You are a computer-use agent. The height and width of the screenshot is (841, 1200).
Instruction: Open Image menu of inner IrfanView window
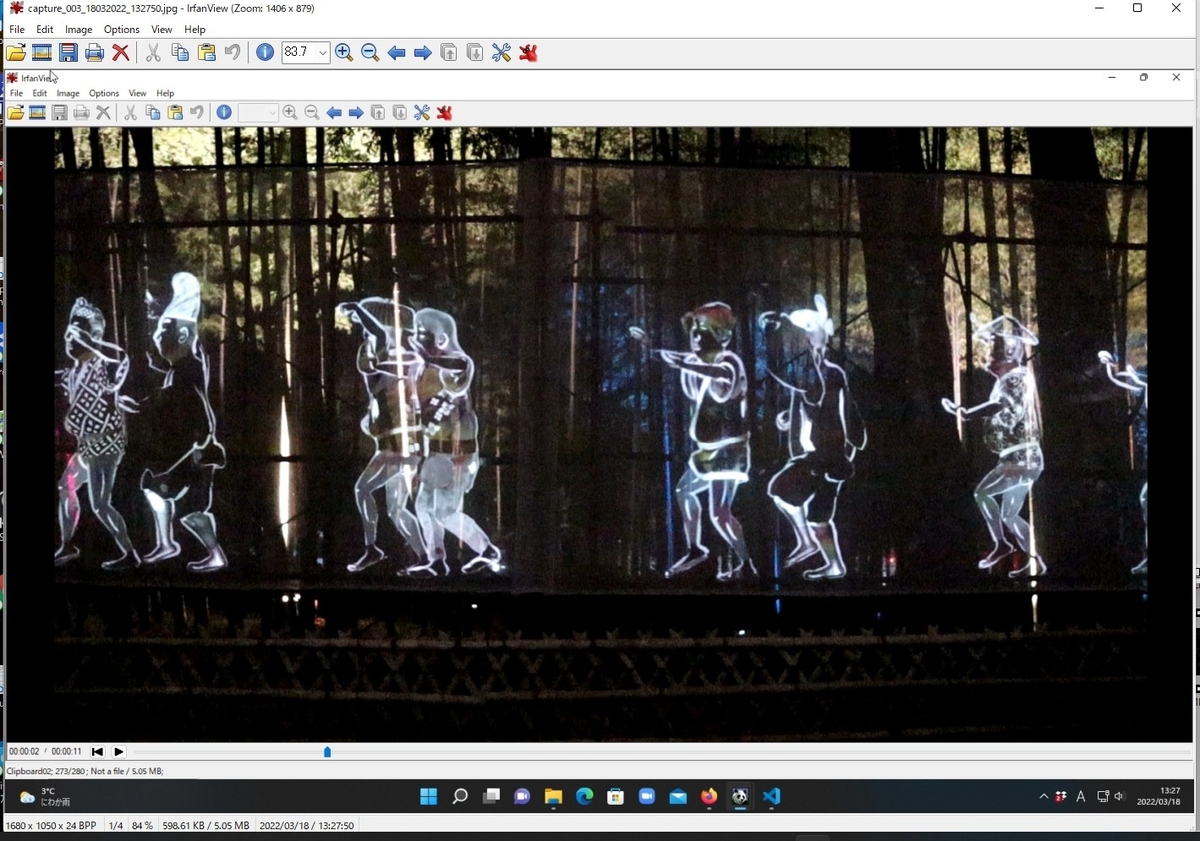68,93
